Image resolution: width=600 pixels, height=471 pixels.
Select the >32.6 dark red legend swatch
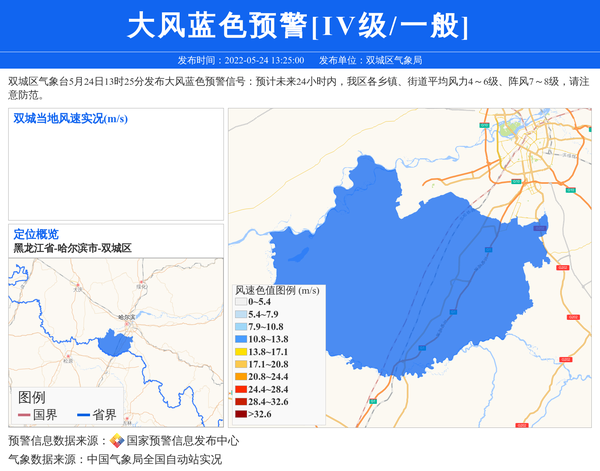pyautogui.click(x=241, y=414)
